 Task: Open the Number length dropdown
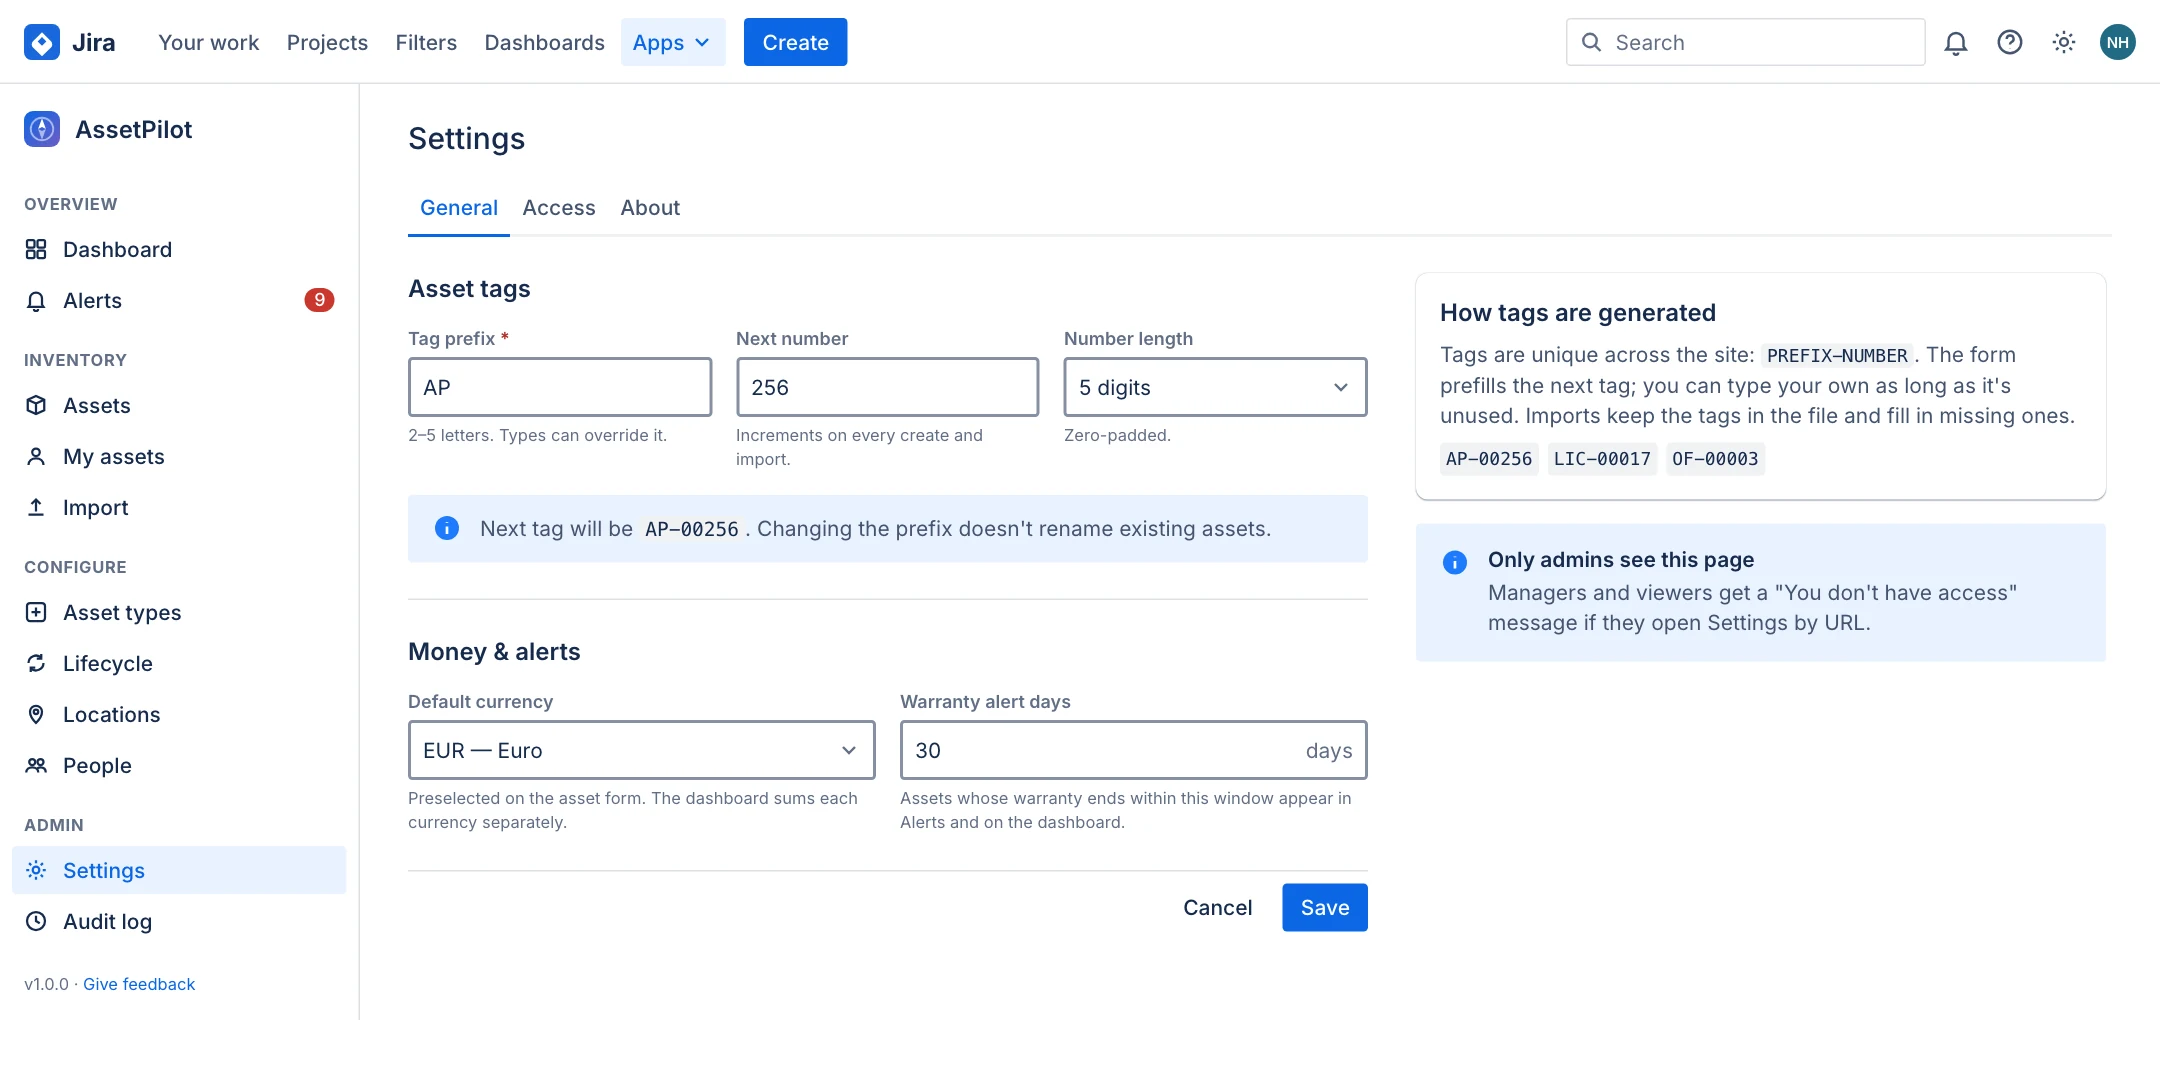click(1215, 387)
